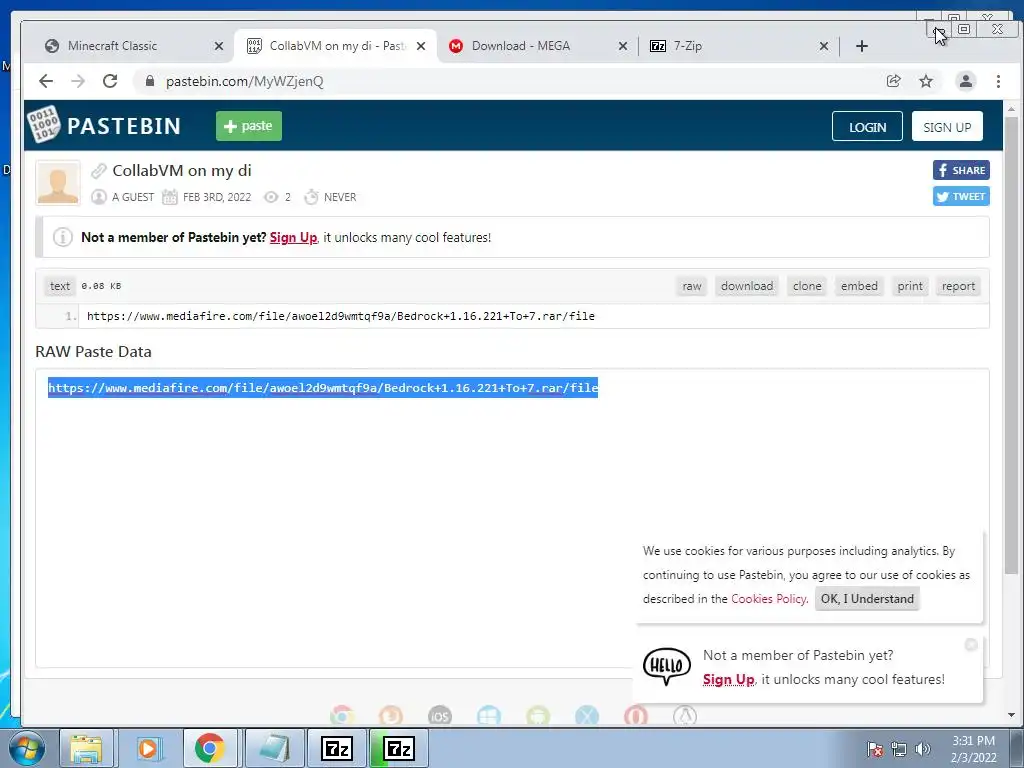Dismiss the Hello sign-up popup

pyautogui.click(x=971, y=645)
